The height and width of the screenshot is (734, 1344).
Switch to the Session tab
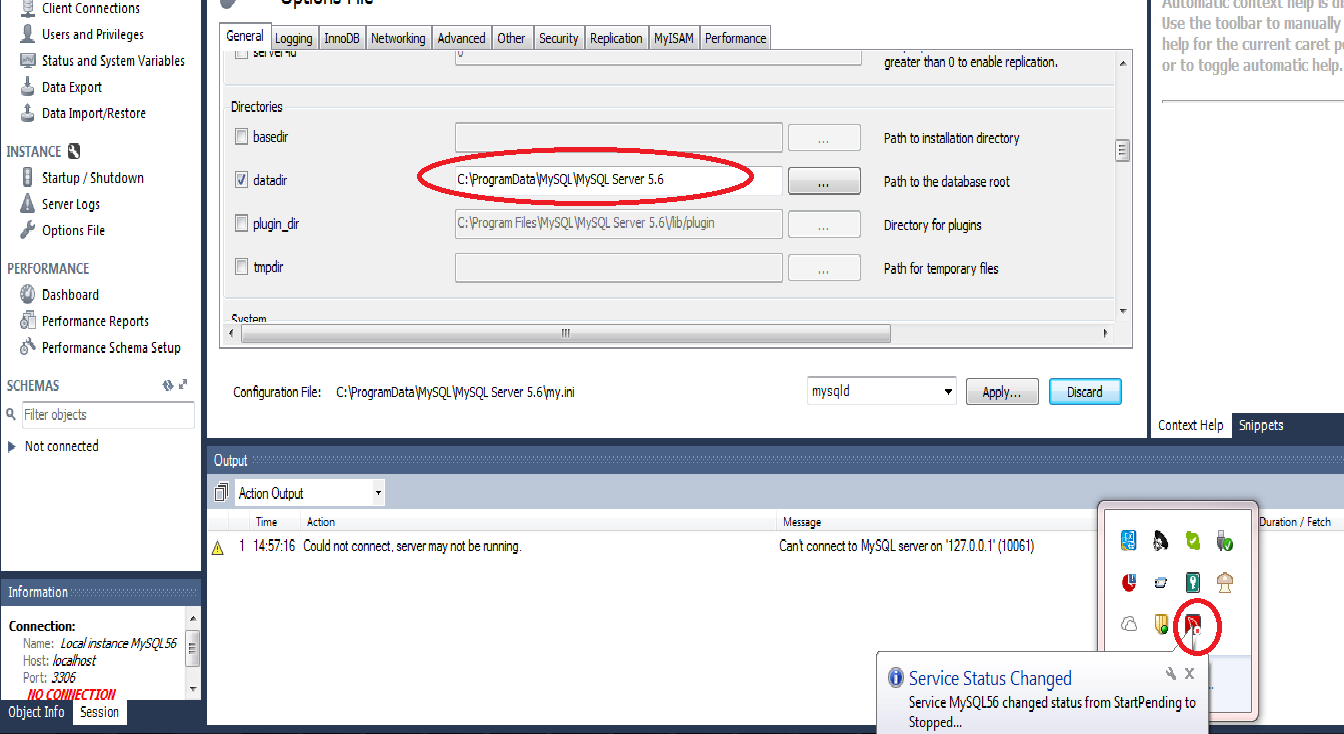pyautogui.click(x=100, y=712)
